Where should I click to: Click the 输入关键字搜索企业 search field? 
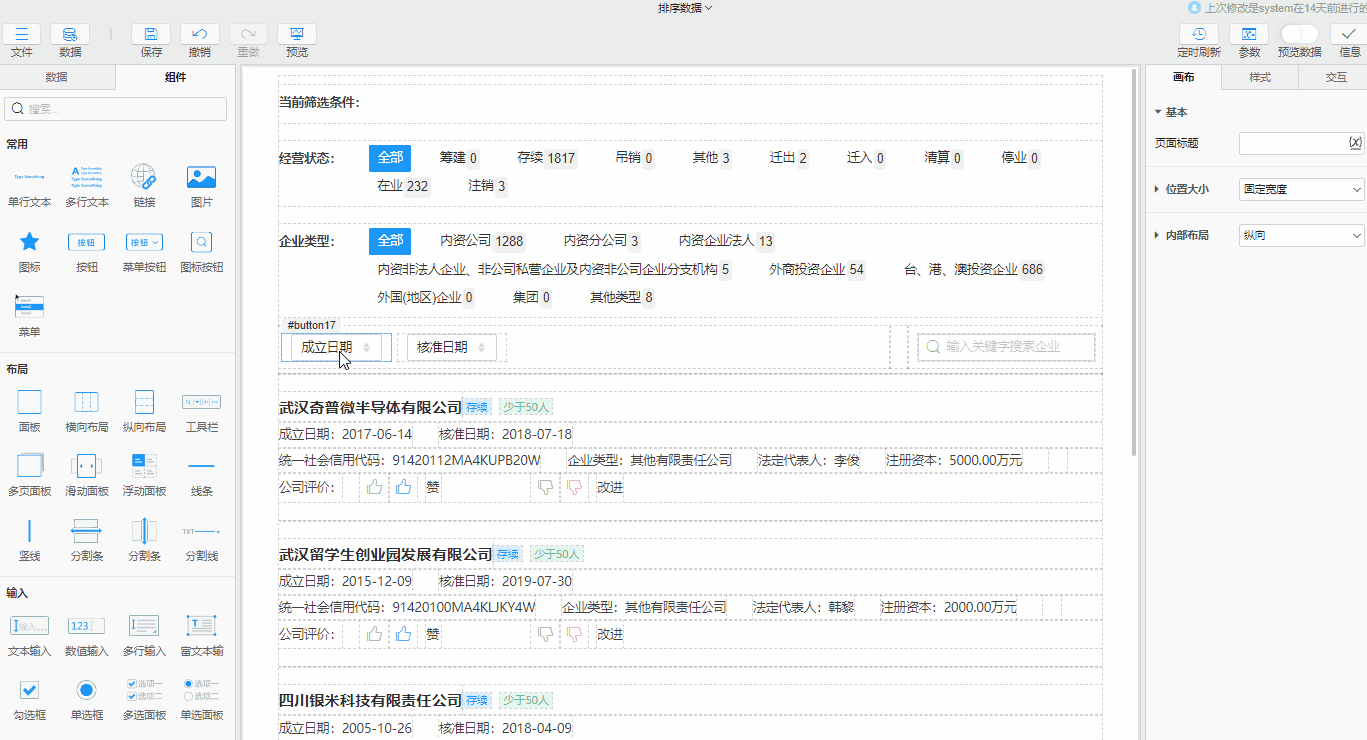[x=1006, y=346]
